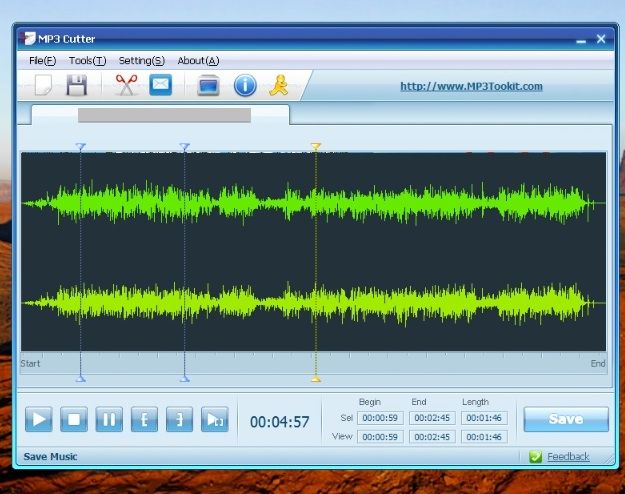This screenshot has height=494, width=625.
Task: Click the first blue marker below timeline
Action: point(81,379)
